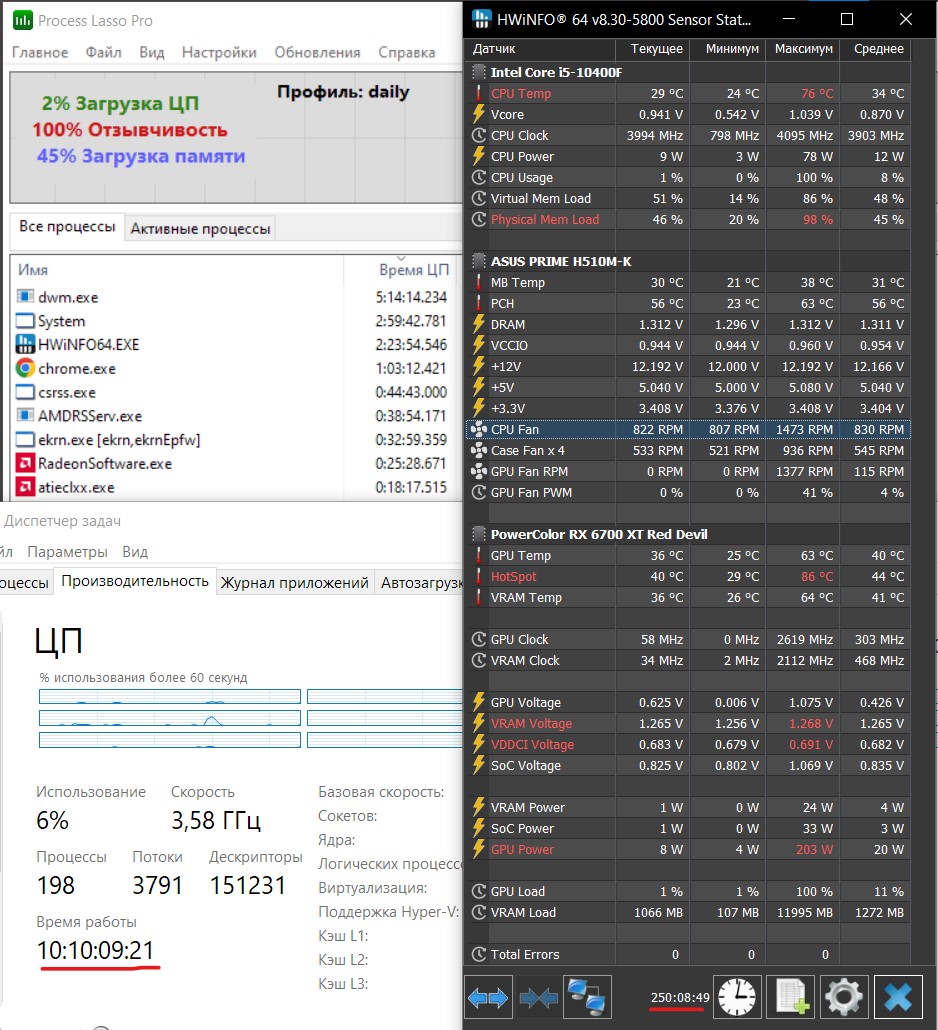Viewport: 938px width, 1030px height.
Task: Open Вид menu in Process Lasso
Action: 152,53
